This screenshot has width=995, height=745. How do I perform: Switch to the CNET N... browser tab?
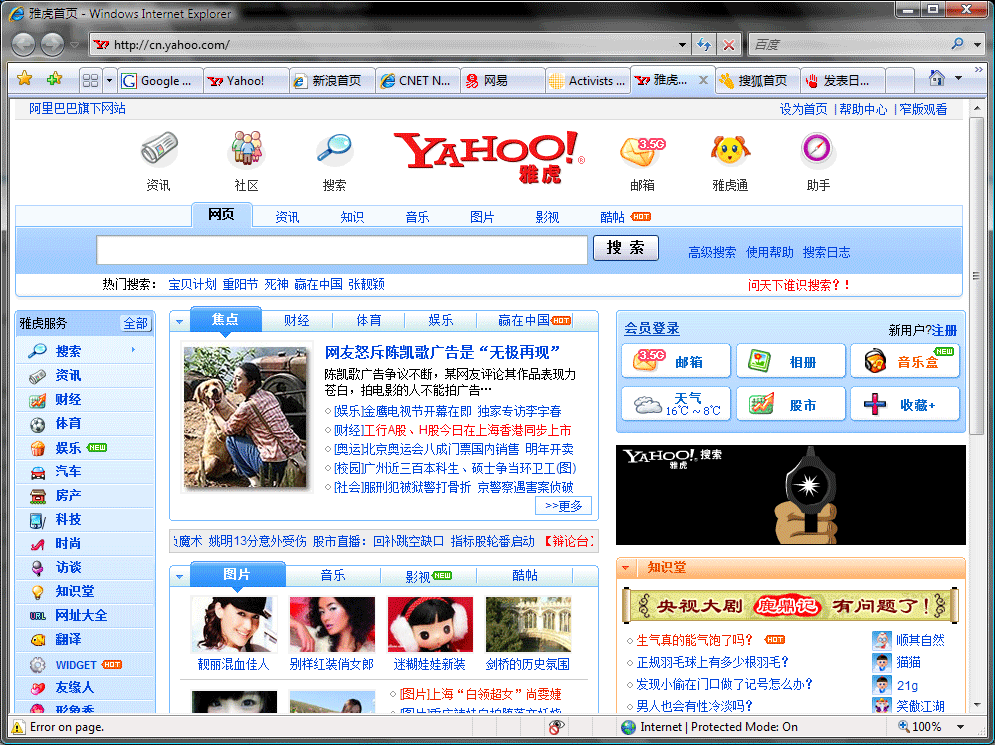pyautogui.click(x=419, y=81)
